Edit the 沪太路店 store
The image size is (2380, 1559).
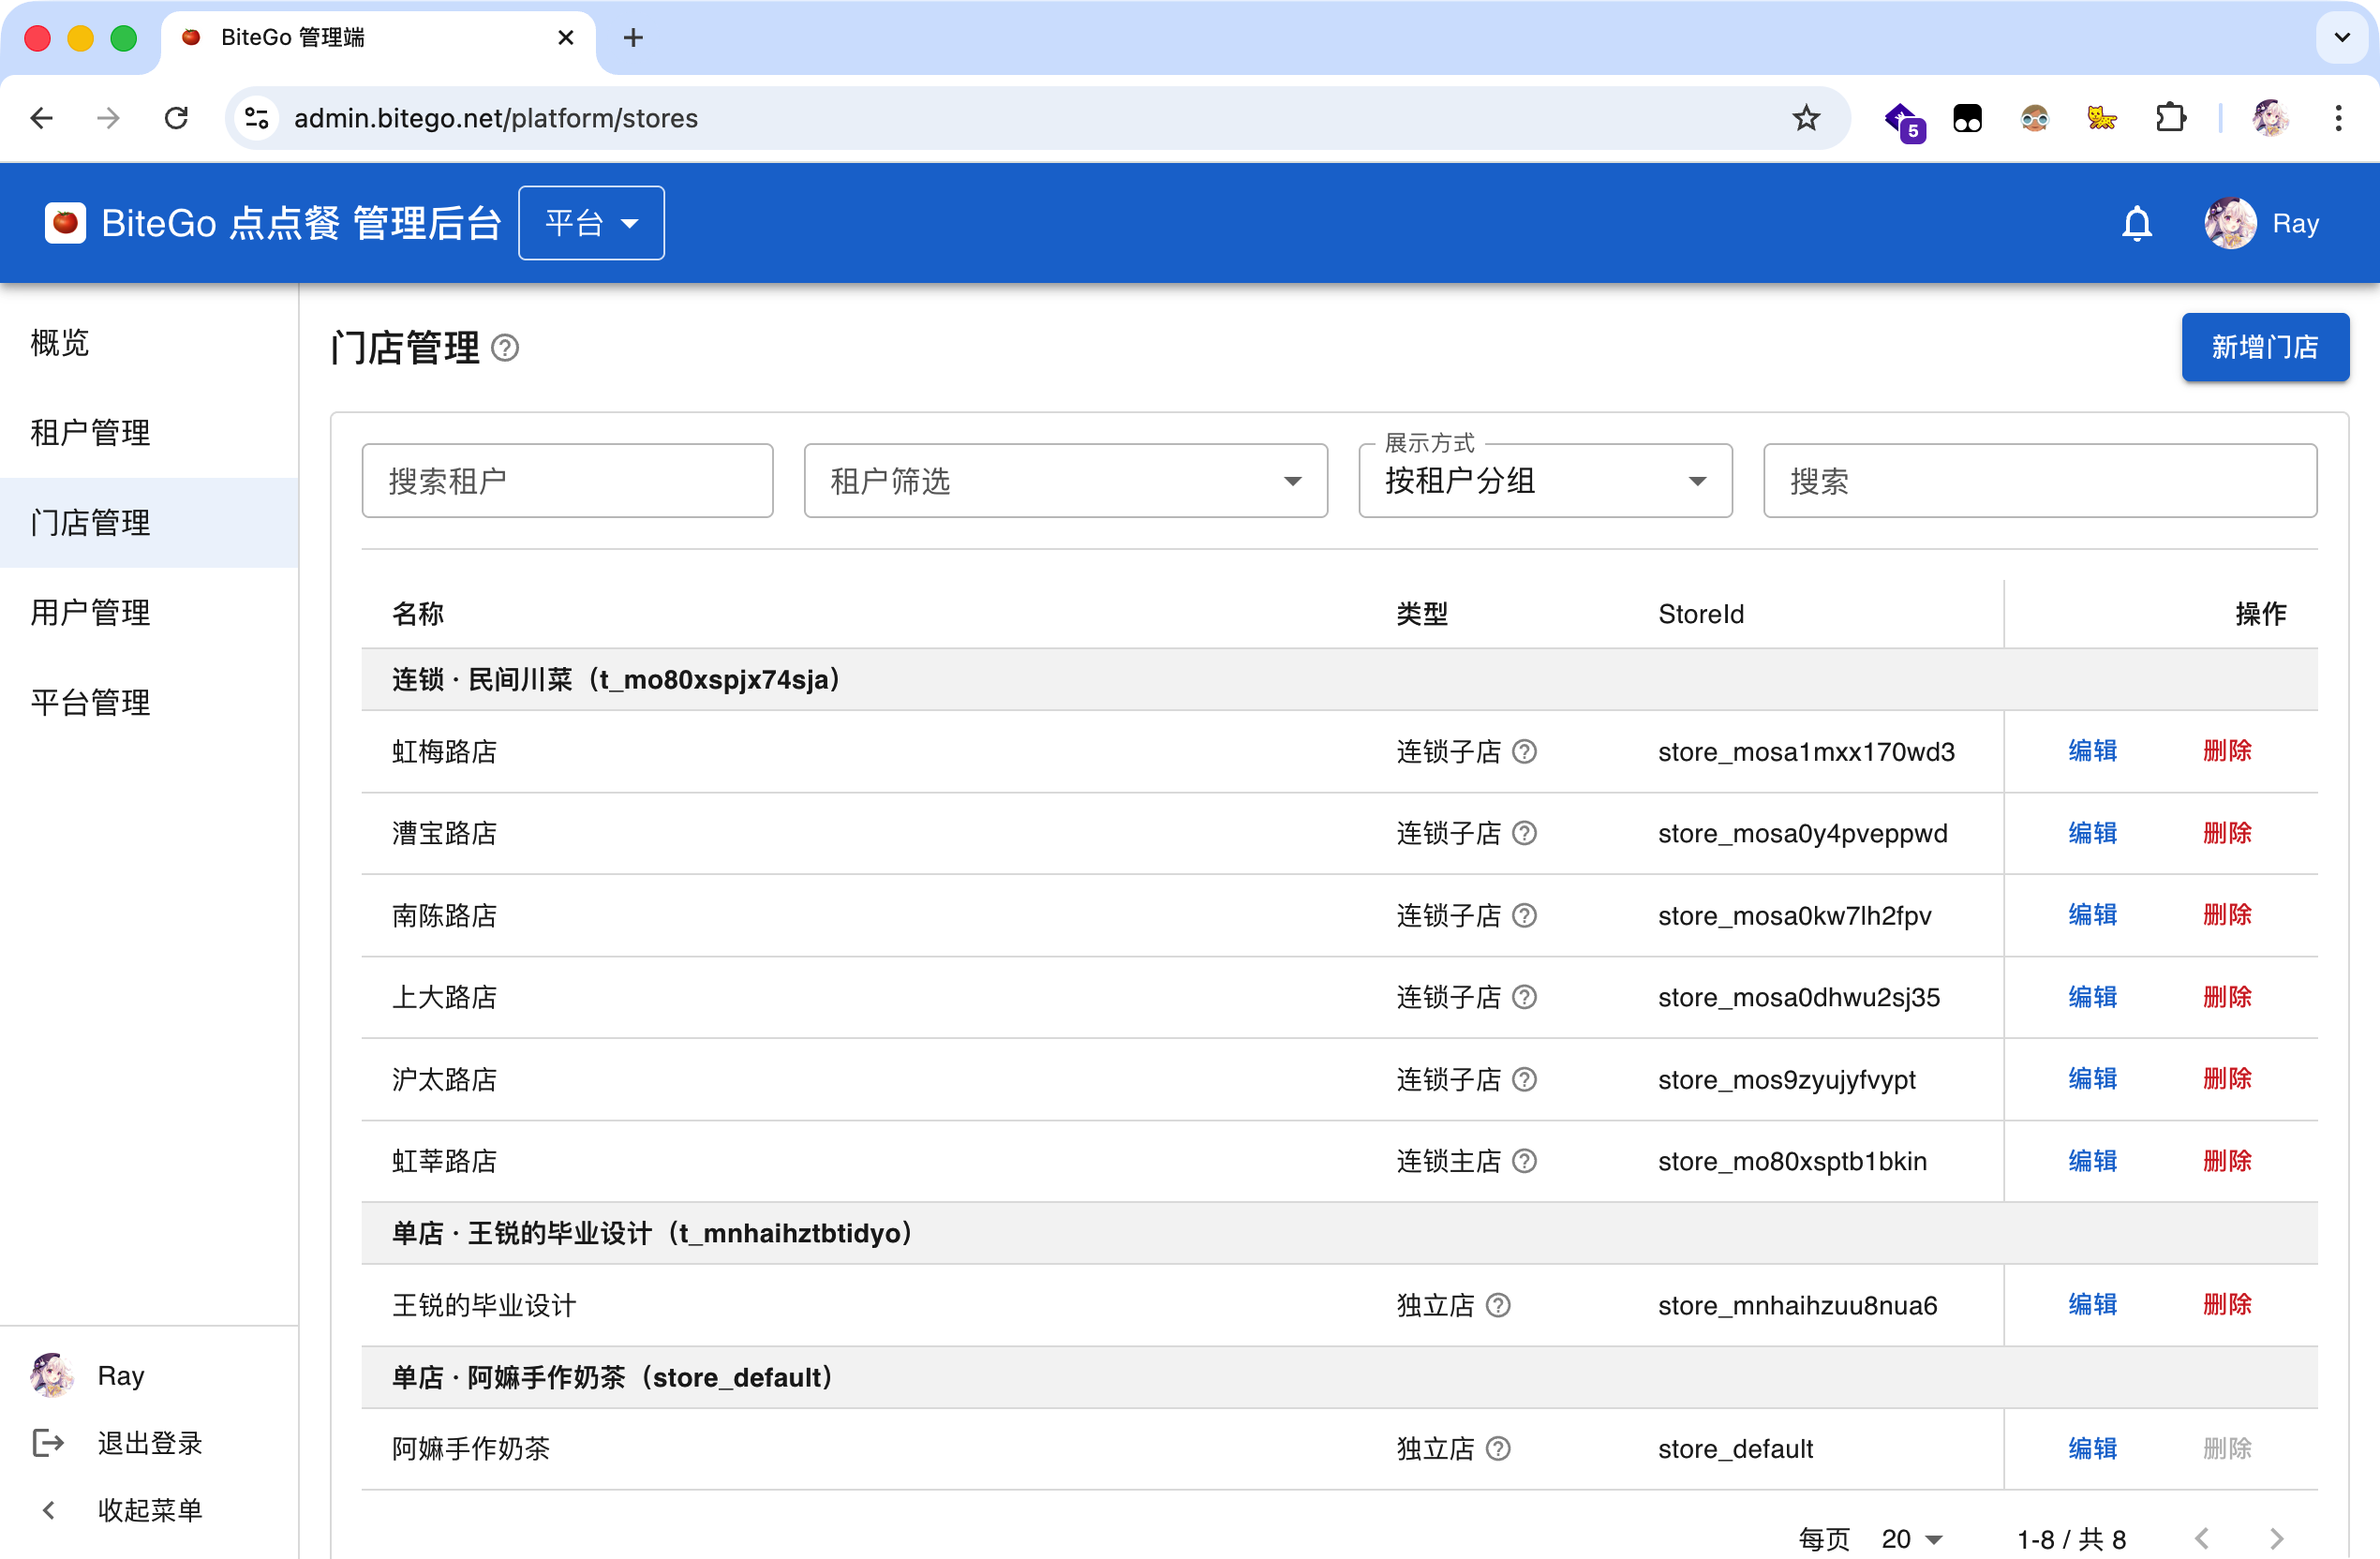pos(2092,1079)
